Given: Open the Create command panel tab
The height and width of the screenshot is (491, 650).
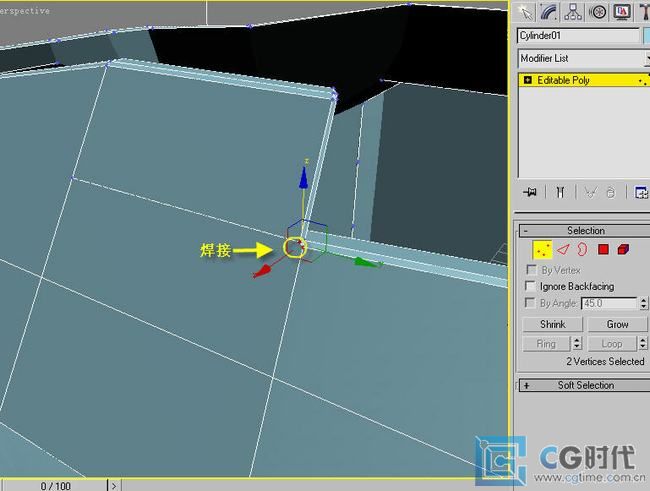Looking at the screenshot, I should (x=526, y=12).
